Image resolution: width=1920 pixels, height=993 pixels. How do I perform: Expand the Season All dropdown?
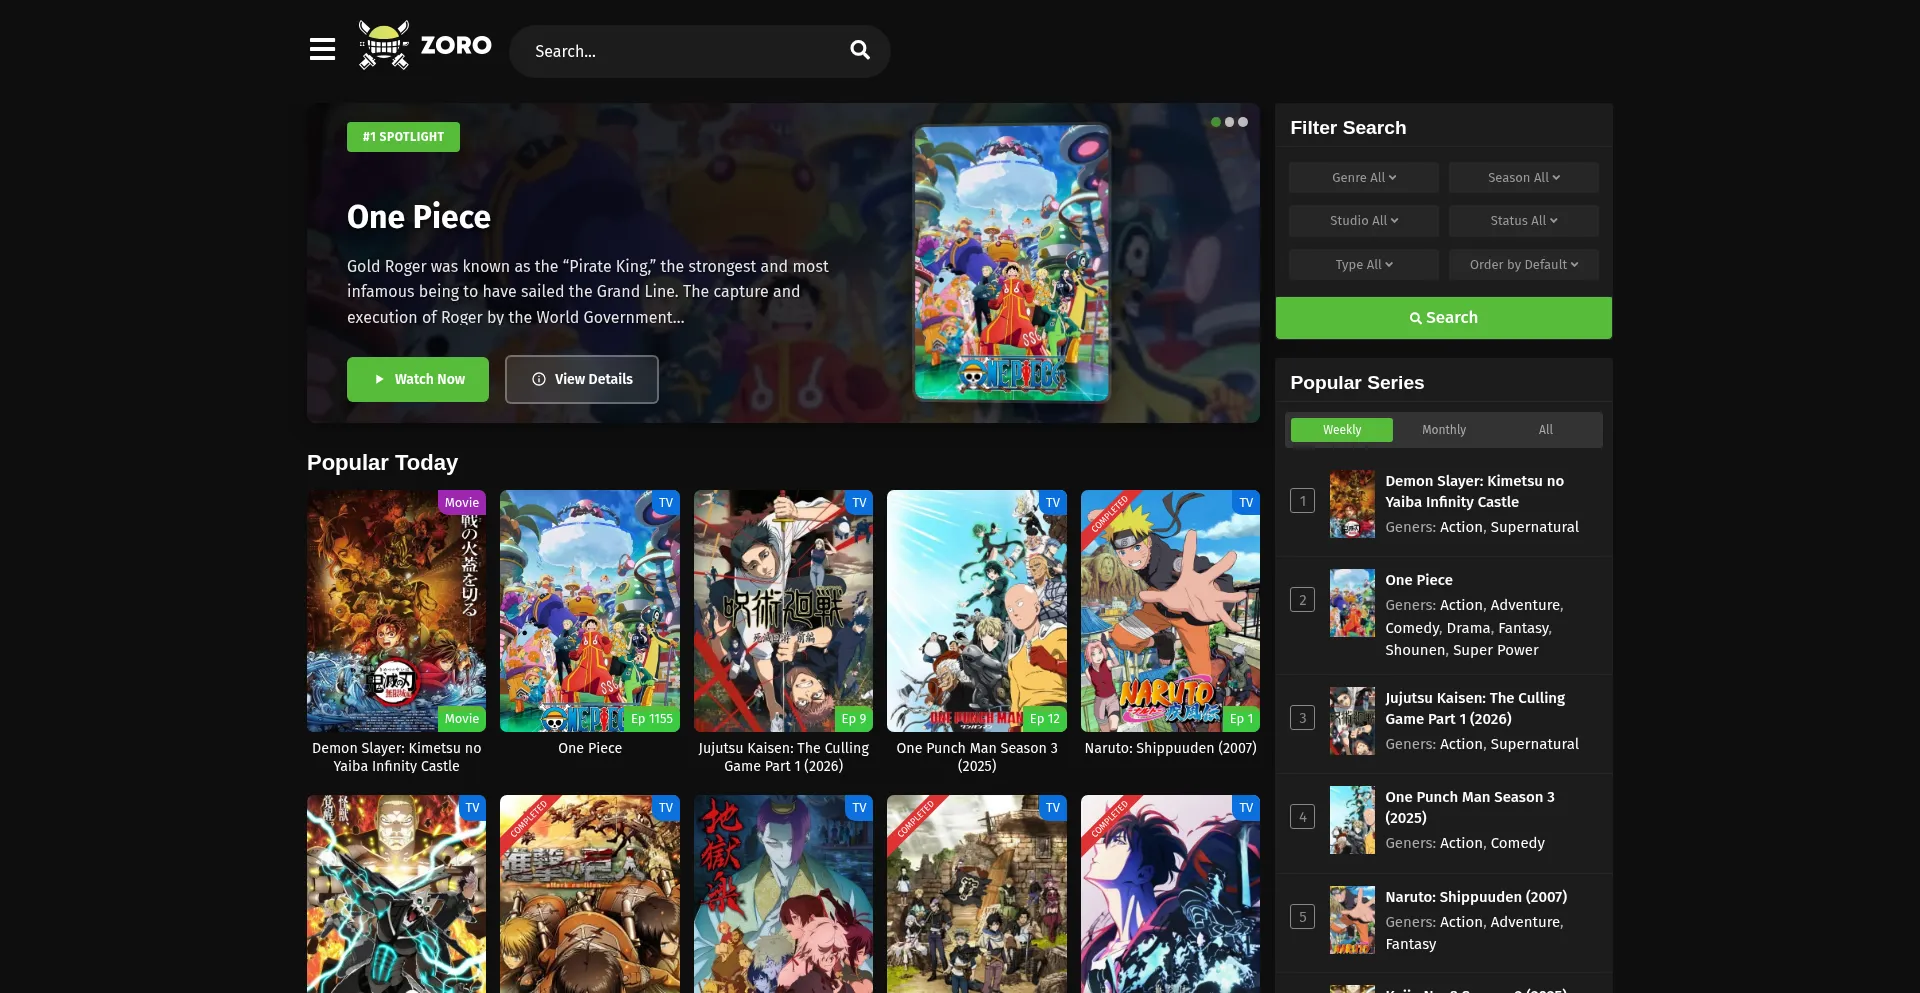pyautogui.click(x=1524, y=178)
